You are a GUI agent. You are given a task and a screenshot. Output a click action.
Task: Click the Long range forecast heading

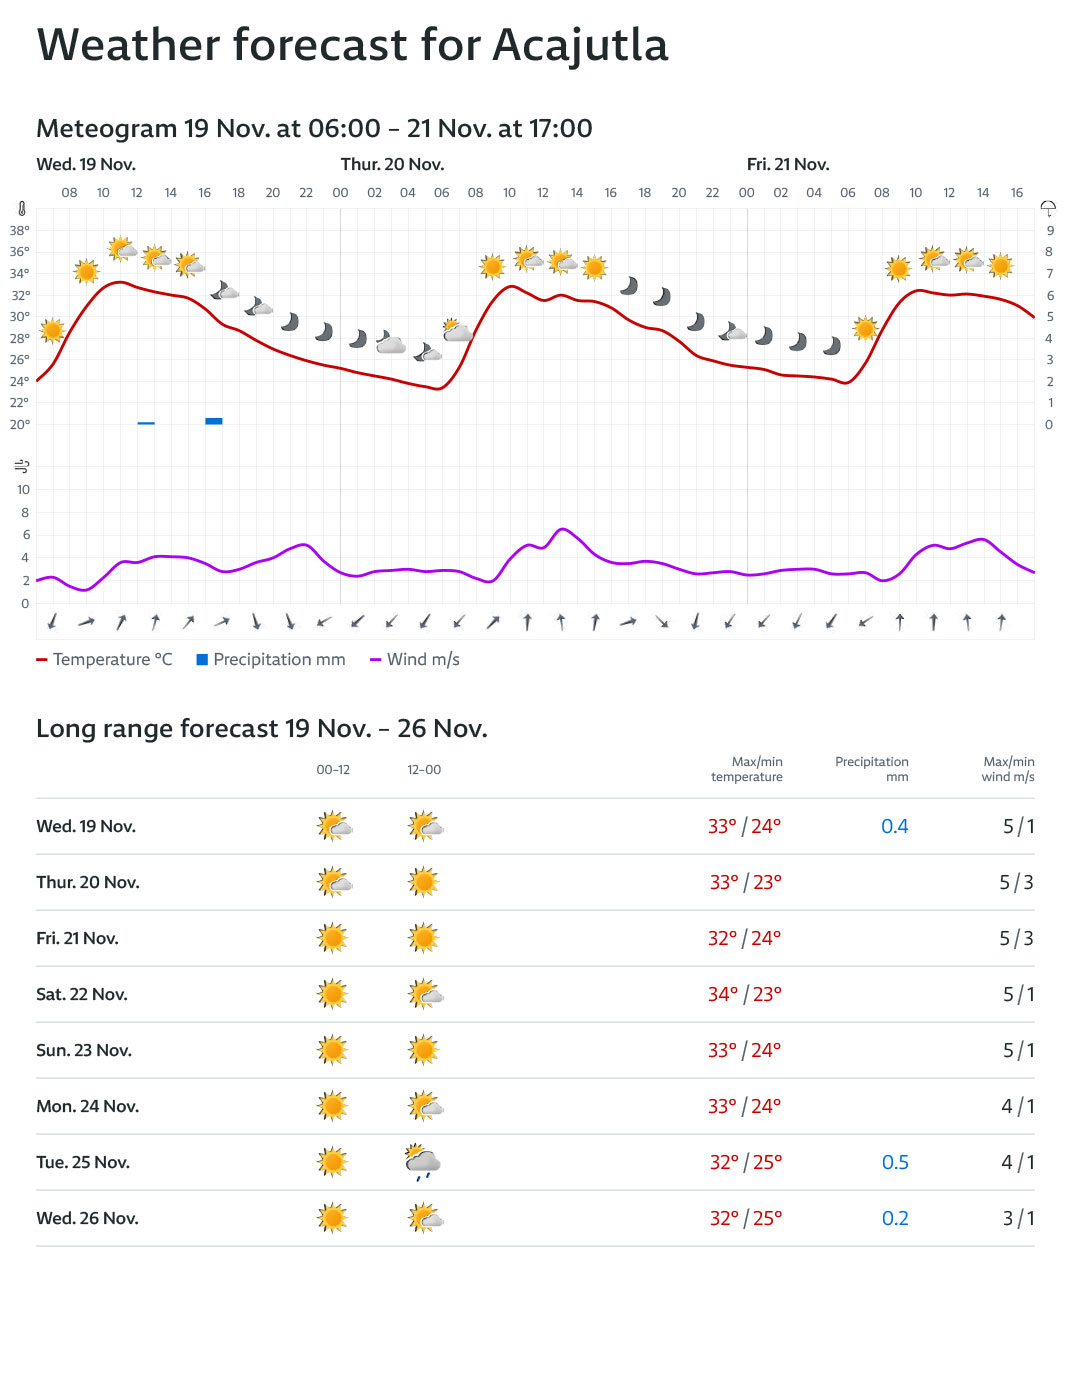tap(262, 729)
